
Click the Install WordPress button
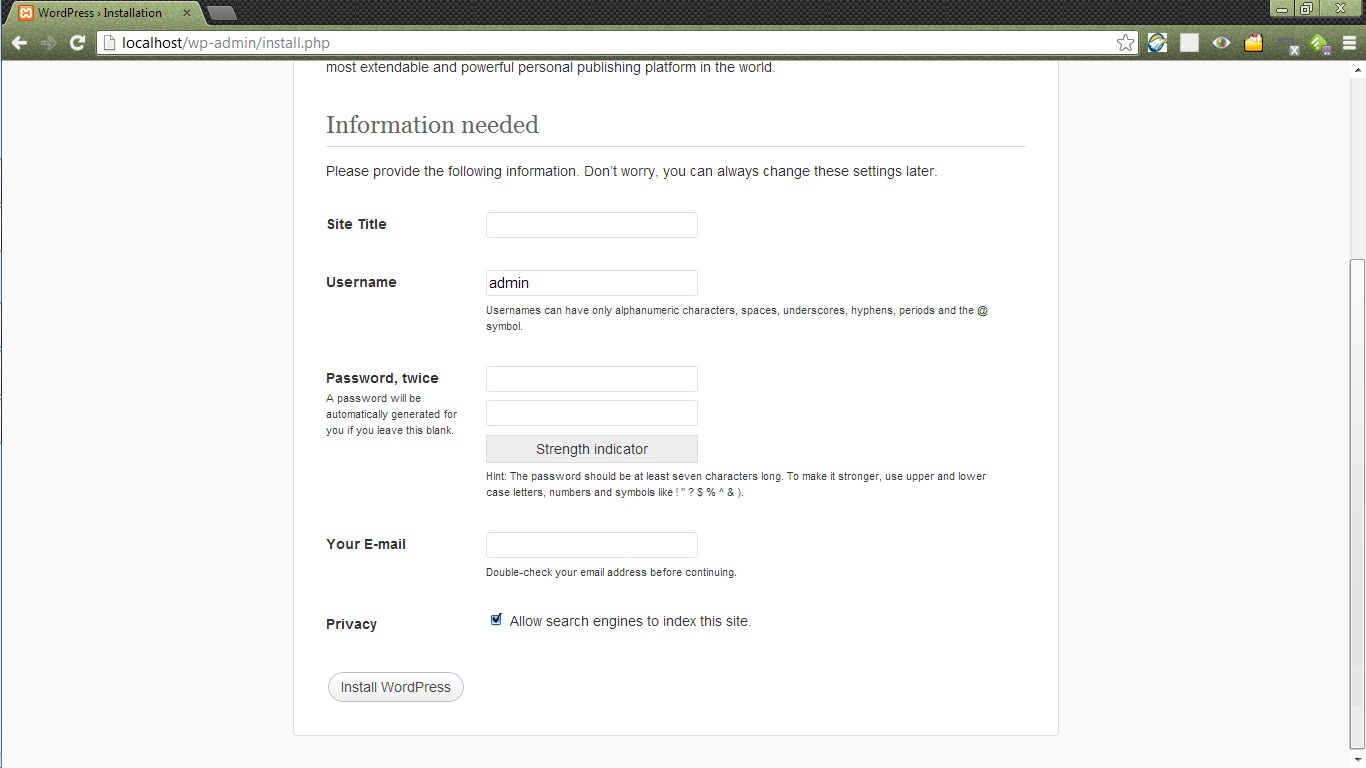click(x=395, y=687)
